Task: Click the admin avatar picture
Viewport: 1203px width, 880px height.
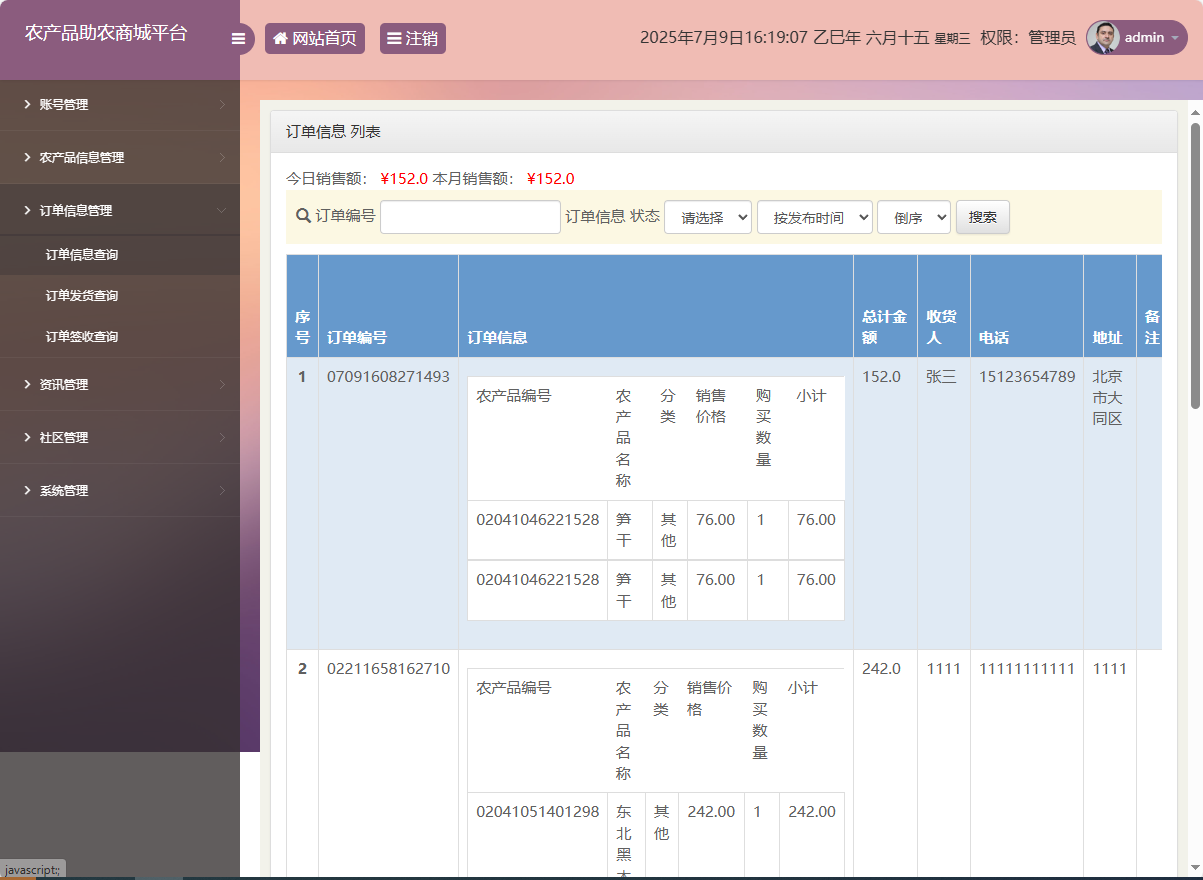Action: [1103, 37]
